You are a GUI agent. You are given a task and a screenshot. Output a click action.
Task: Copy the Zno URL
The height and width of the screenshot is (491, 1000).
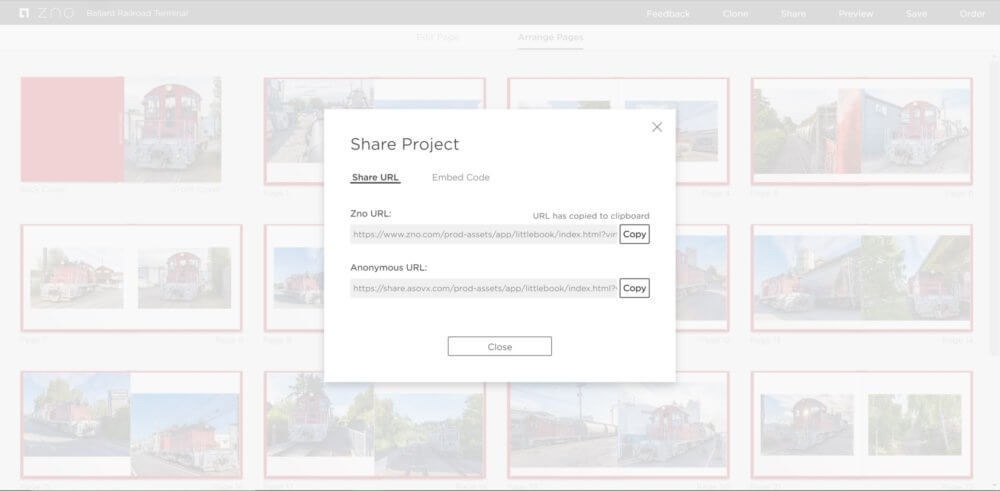click(x=634, y=234)
